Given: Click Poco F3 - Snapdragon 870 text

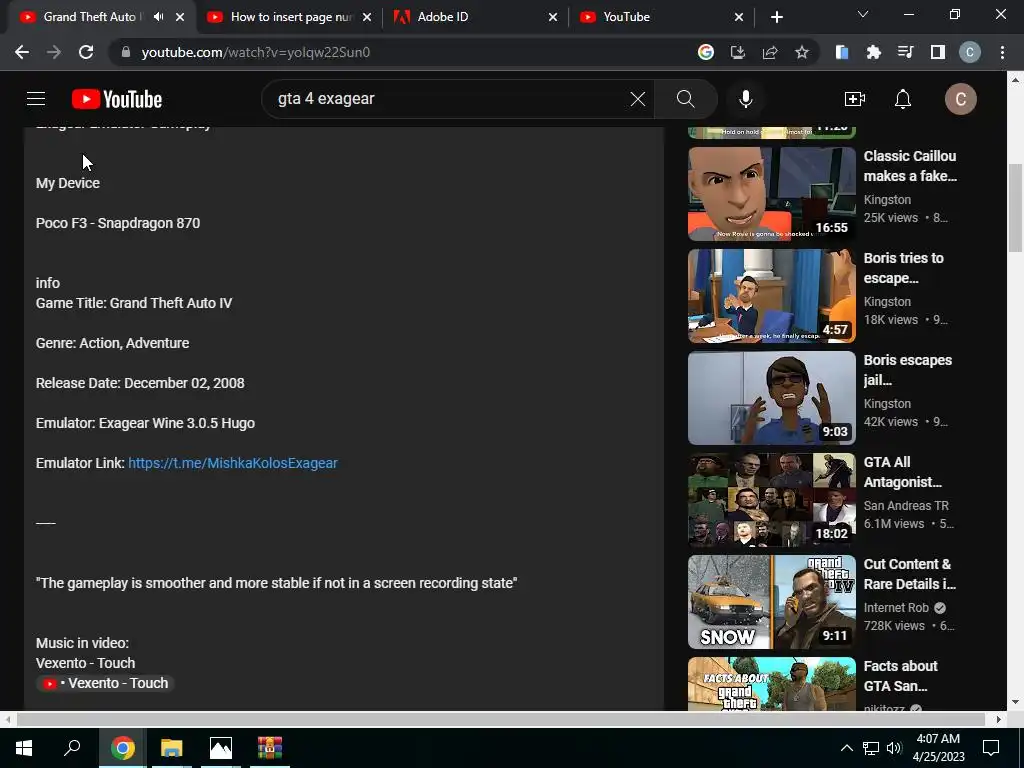Looking at the screenshot, I should [118, 223].
